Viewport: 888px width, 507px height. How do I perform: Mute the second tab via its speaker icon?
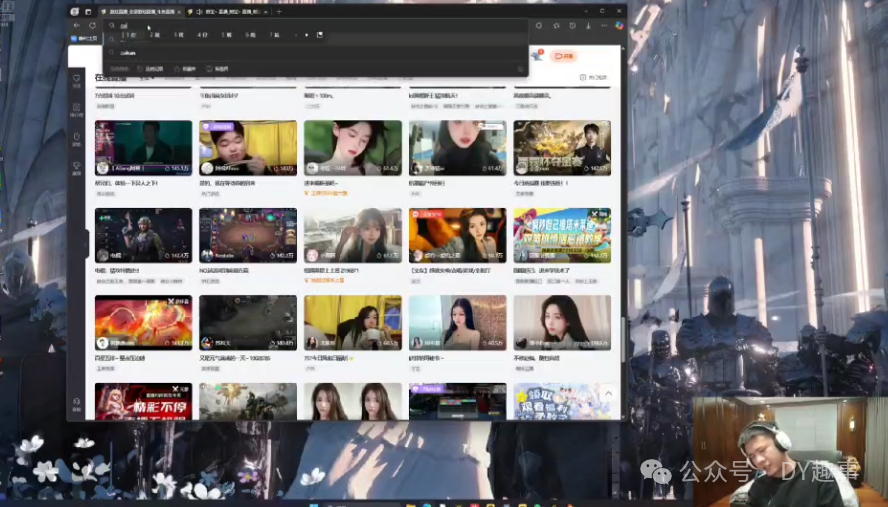(199, 11)
